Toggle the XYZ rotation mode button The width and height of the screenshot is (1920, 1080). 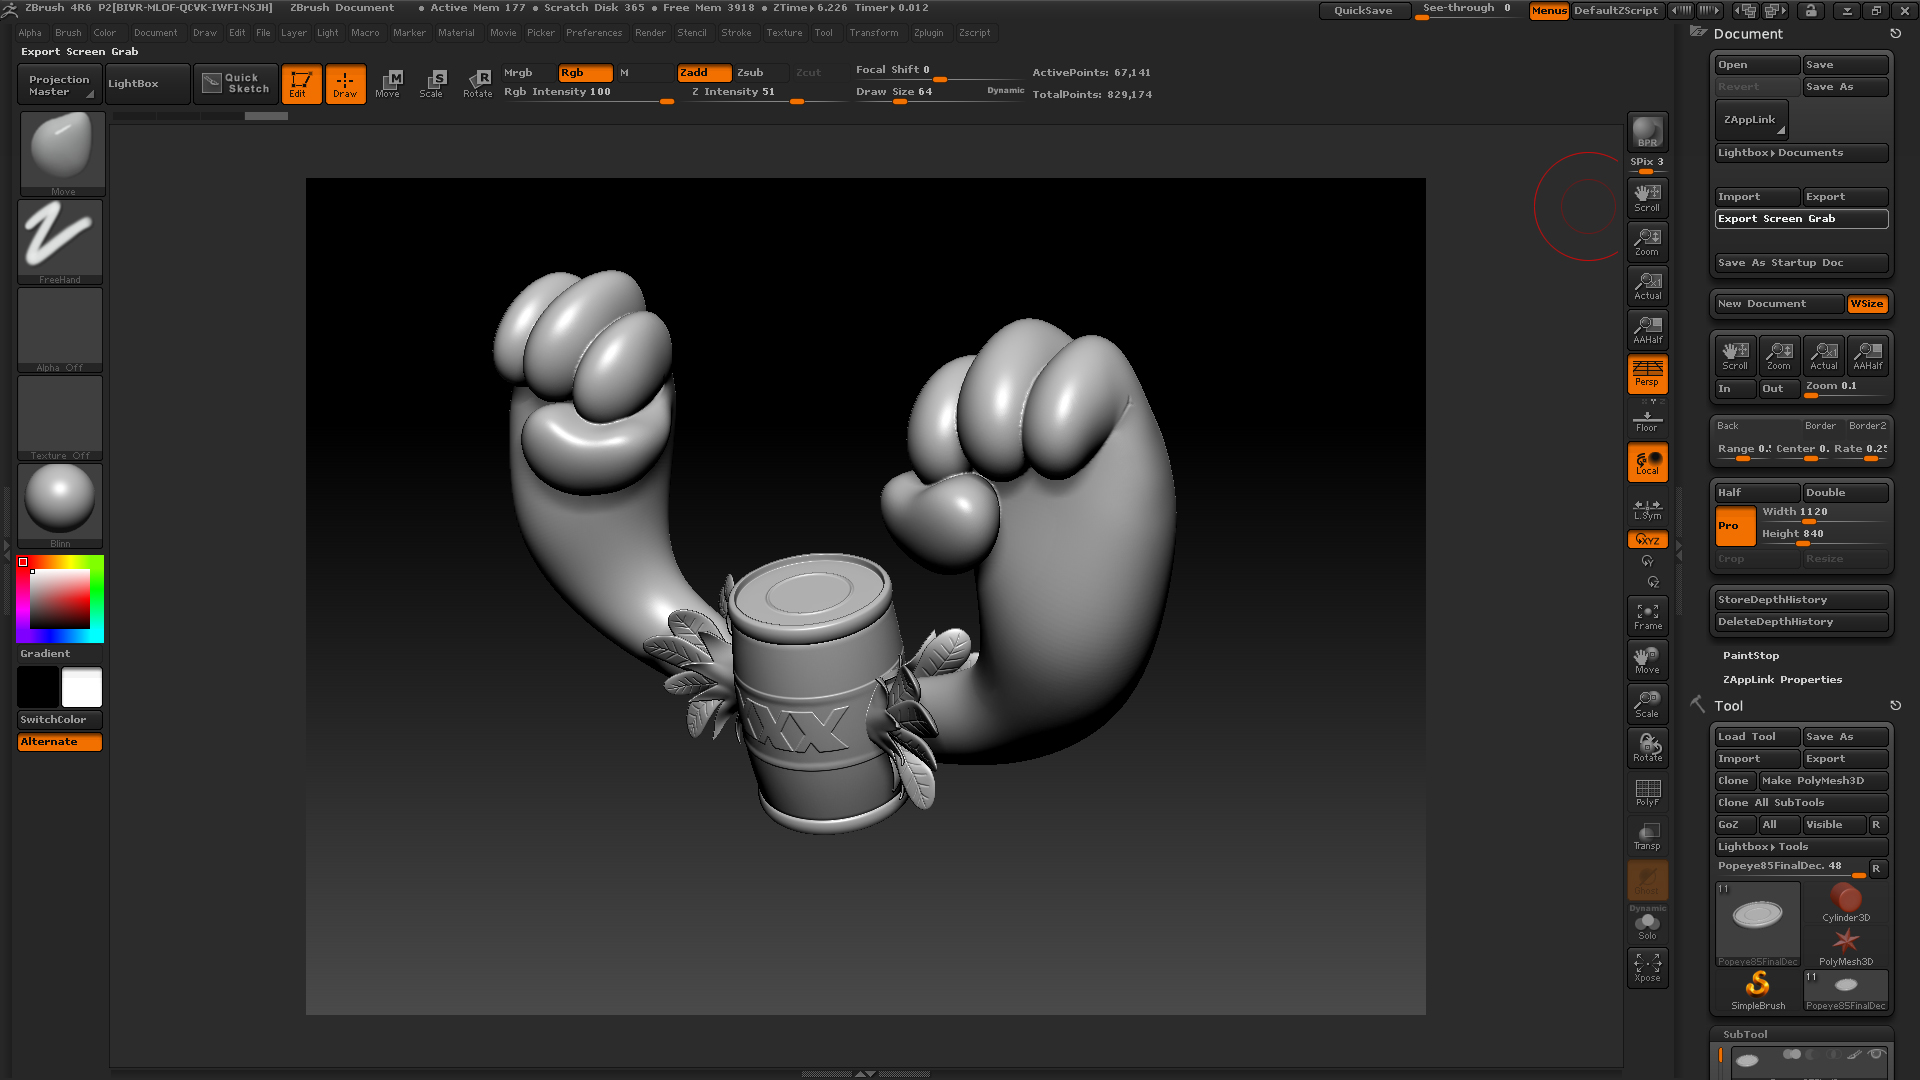[1647, 539]
